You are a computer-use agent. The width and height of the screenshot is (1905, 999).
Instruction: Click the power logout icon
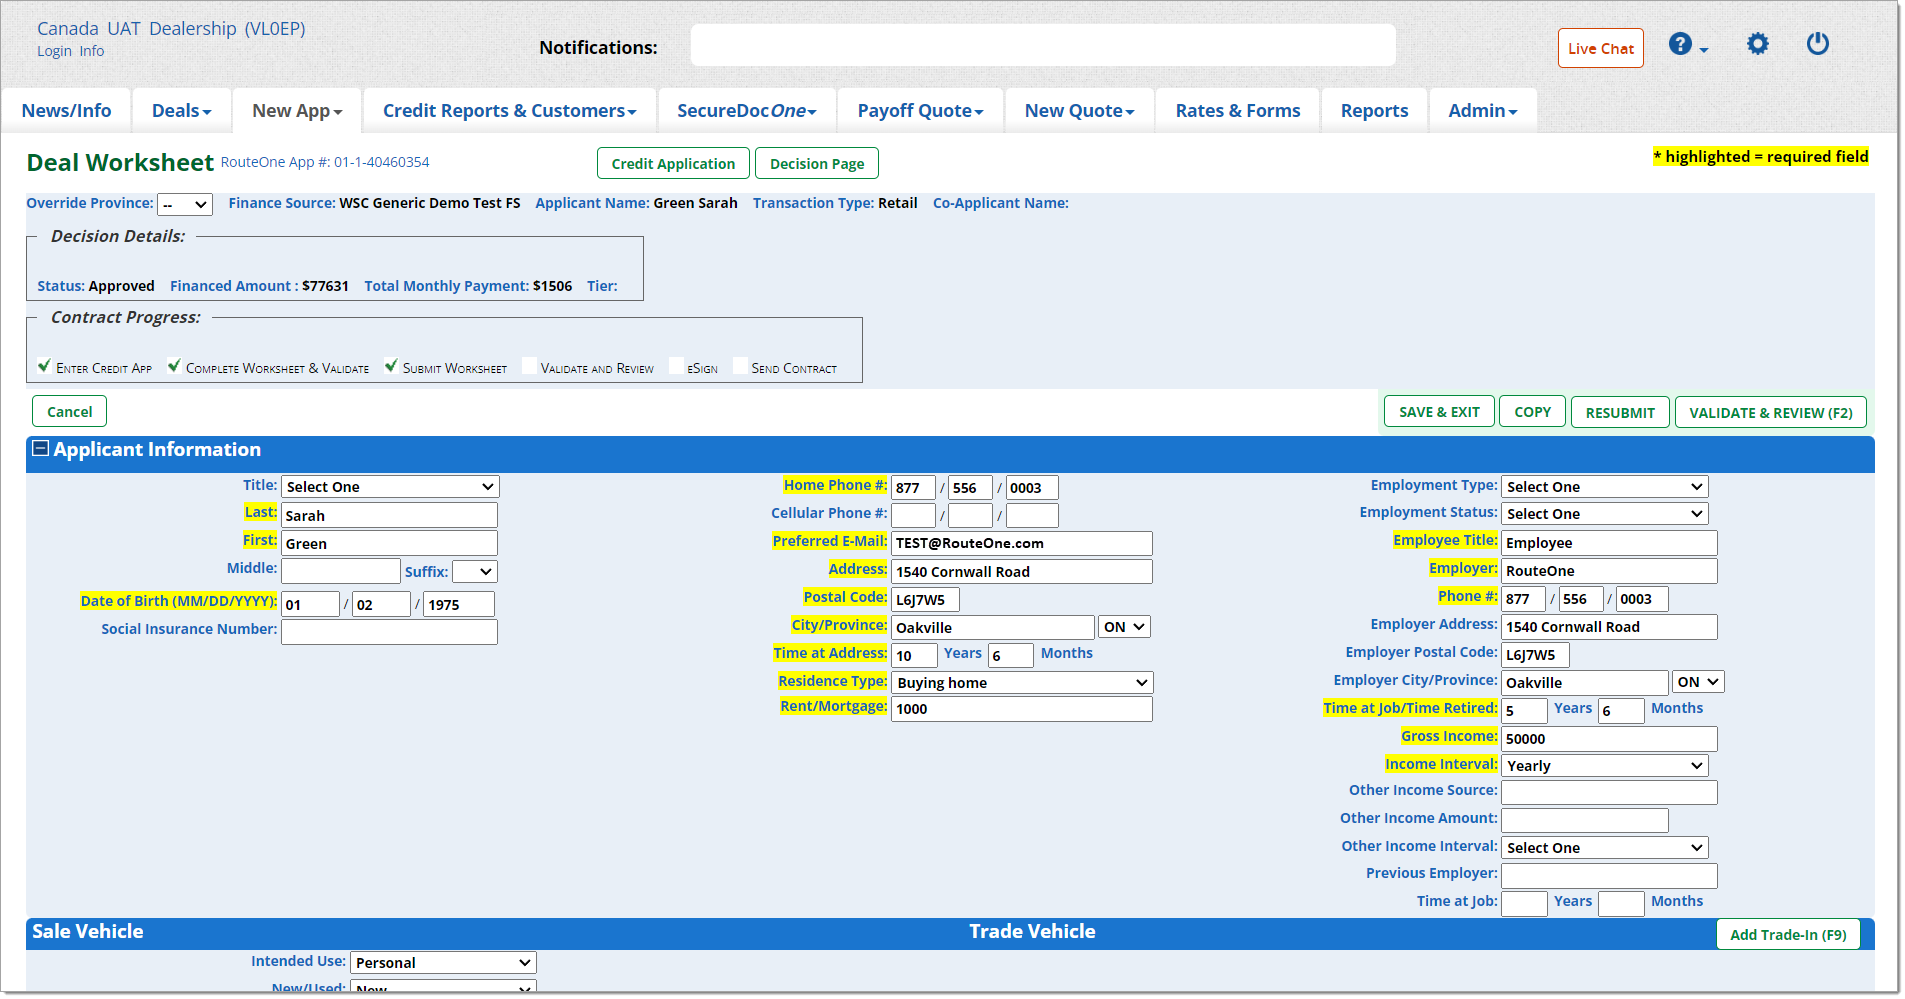[1818, 44]
